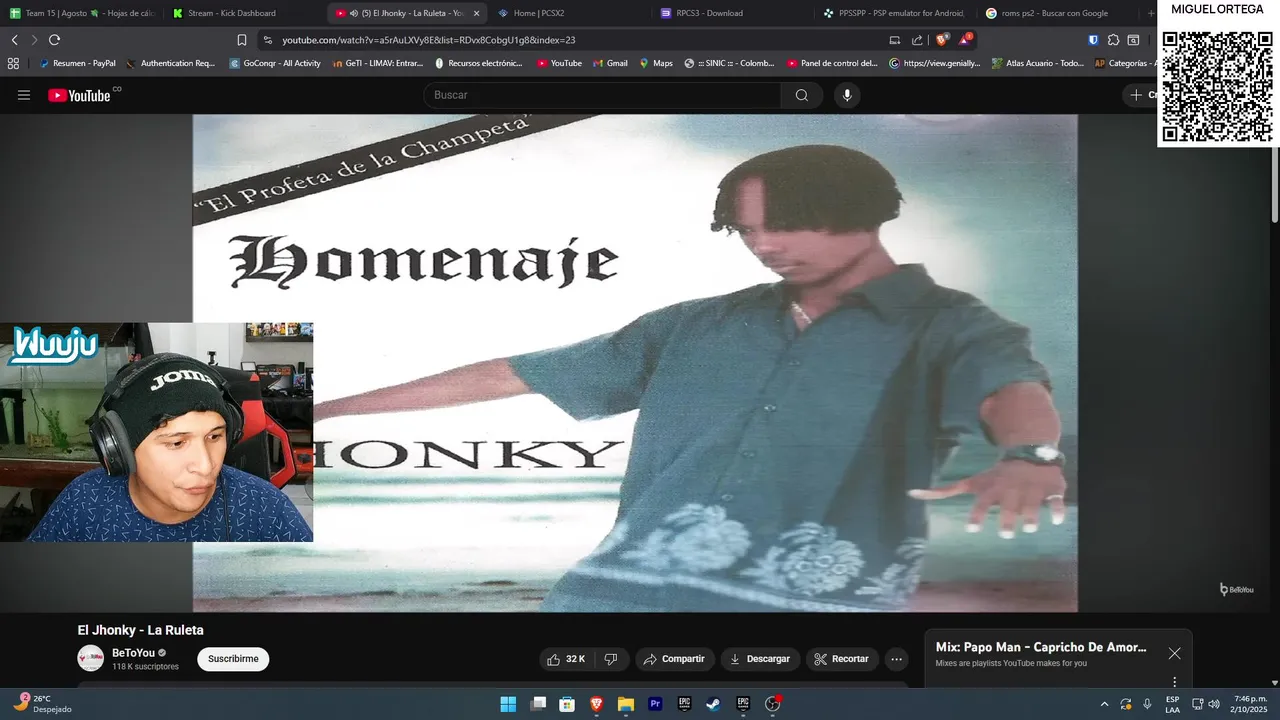
Task: Open the Authentication Req... bookmark
Action: 170,63
